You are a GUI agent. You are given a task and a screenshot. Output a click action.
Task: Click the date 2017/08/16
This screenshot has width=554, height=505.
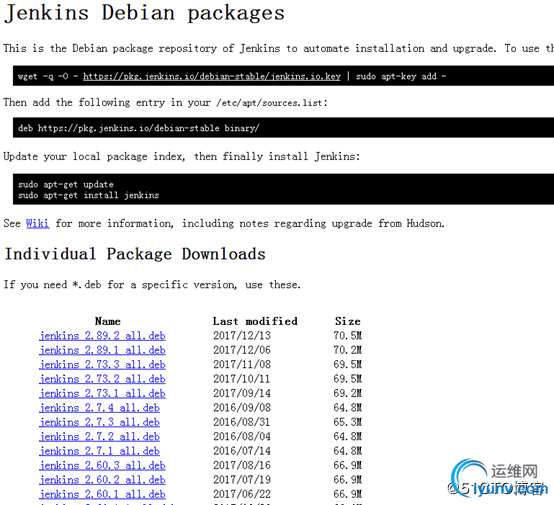click(x=242, y=465)
